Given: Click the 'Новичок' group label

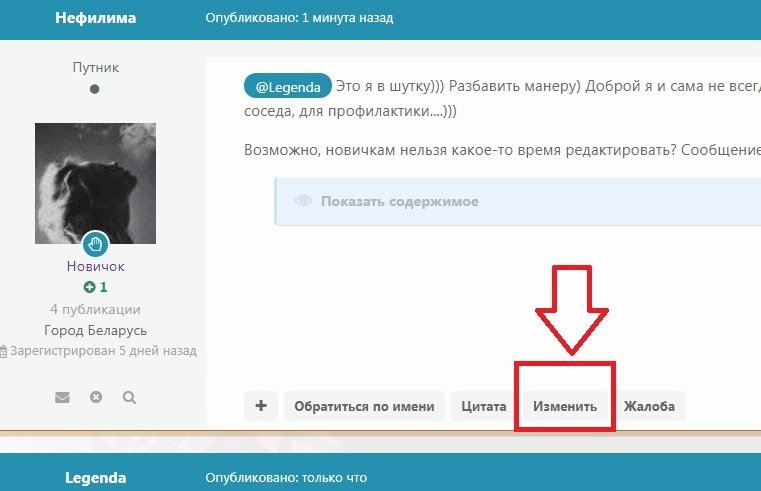Looking at the screenshot, I should pyautogui.click(x=96, y=267).
